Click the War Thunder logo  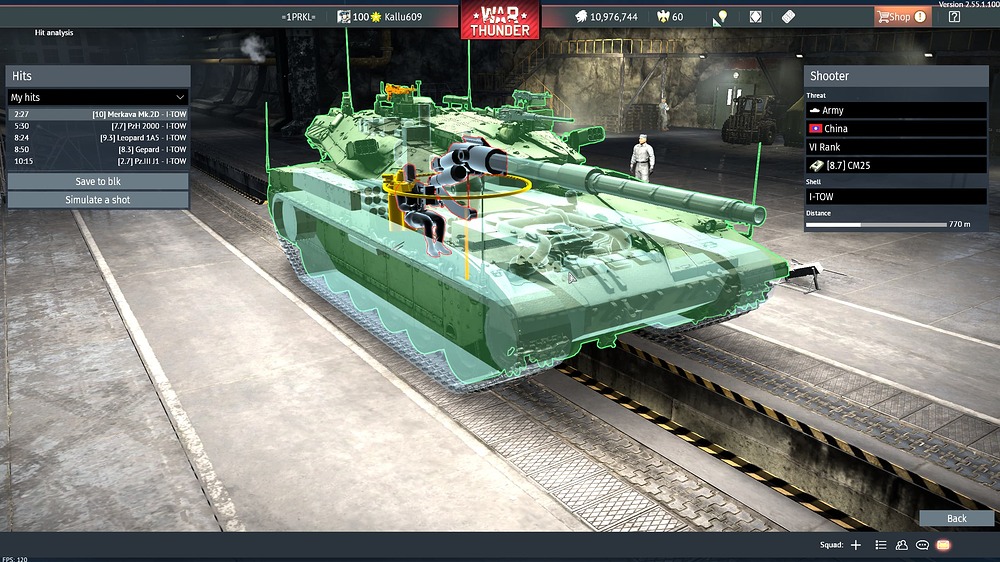pyautogui.click(x=500, y=22)
